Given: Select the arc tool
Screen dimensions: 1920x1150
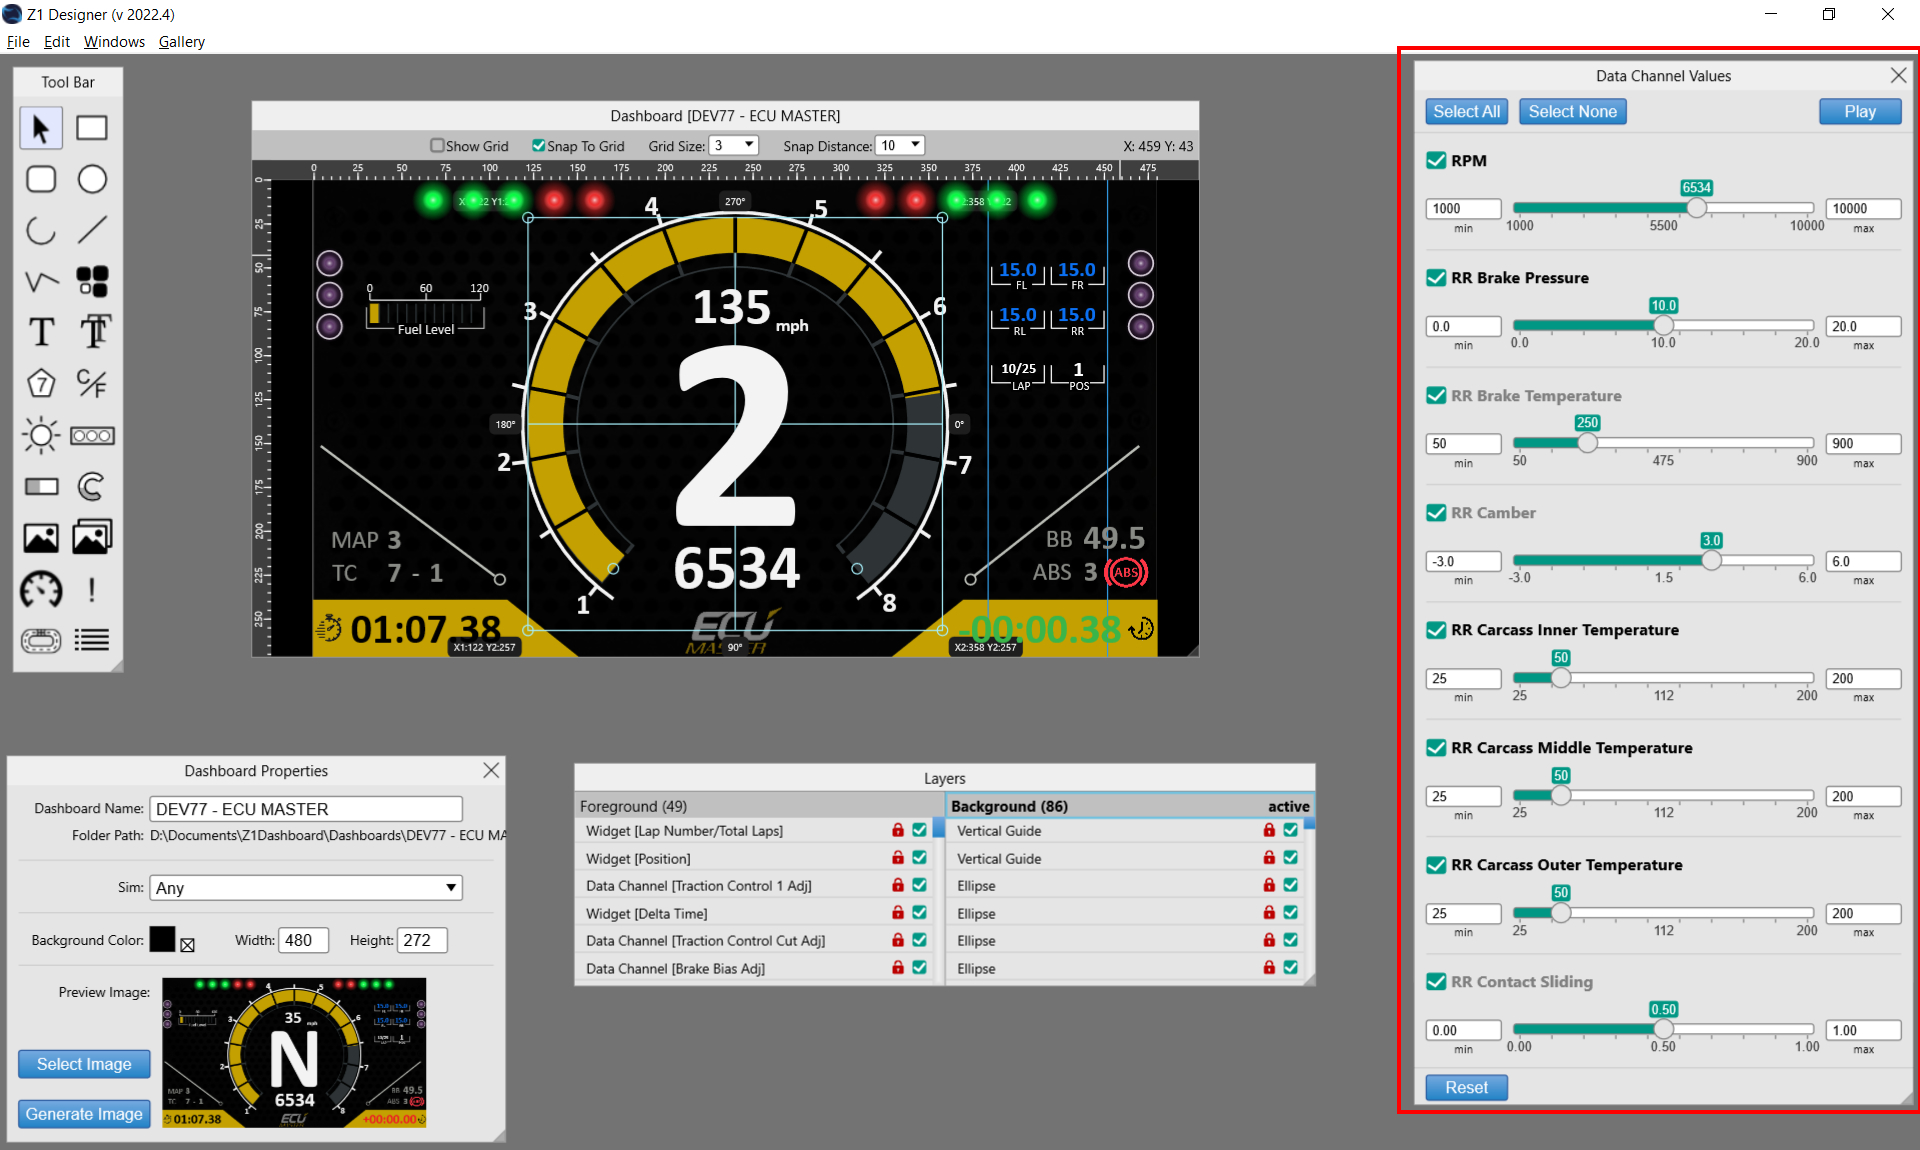Looking at the screenshot, I should pyautogui.click(x=41, y=230).
